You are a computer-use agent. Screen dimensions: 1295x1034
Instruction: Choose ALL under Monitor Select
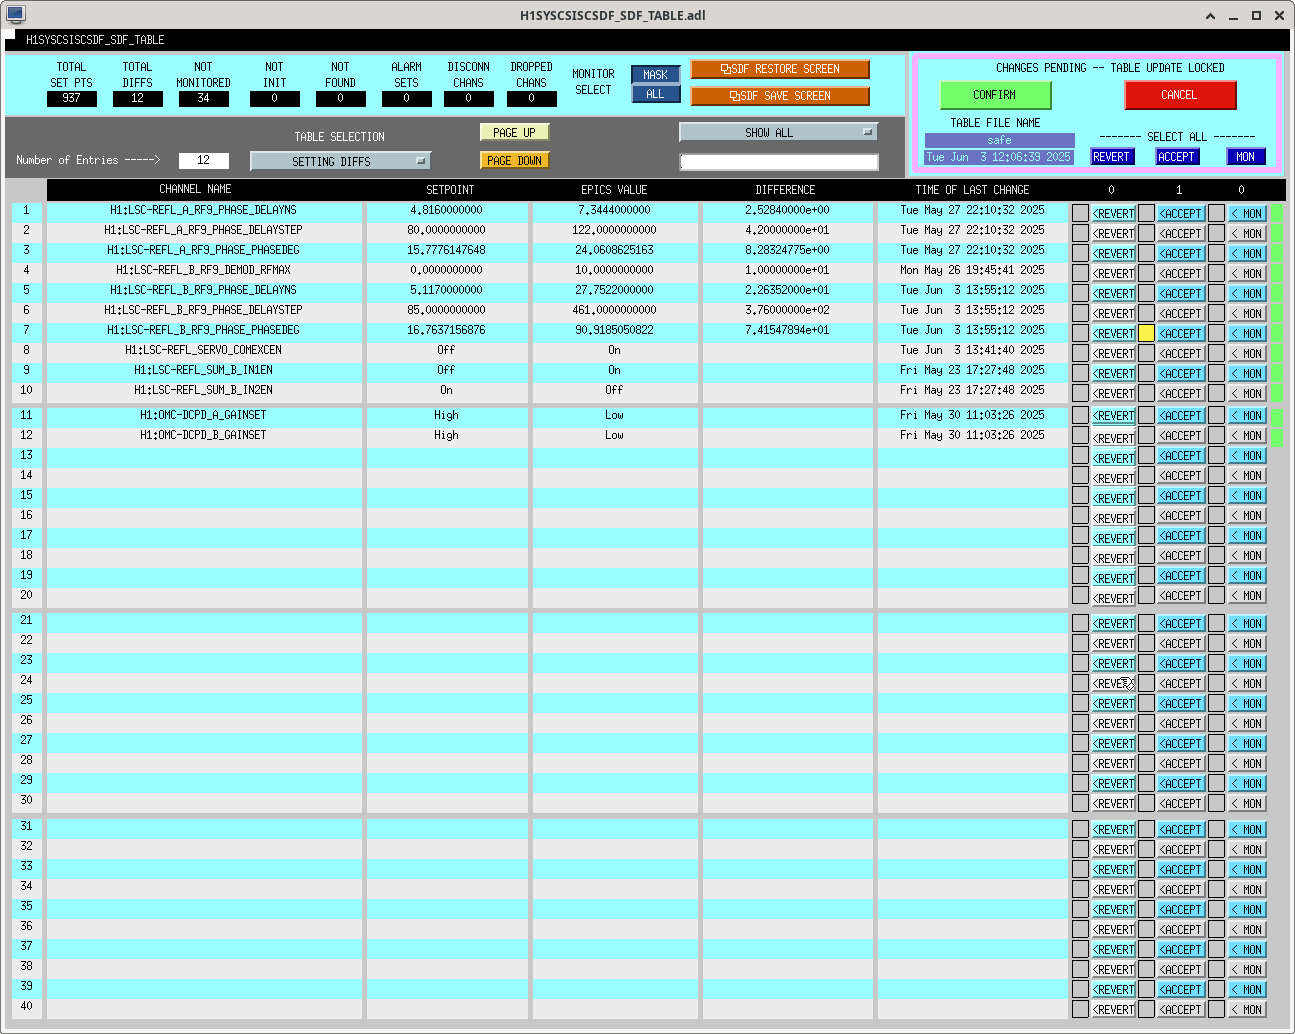pyautogui.click(x=655, y=94)
